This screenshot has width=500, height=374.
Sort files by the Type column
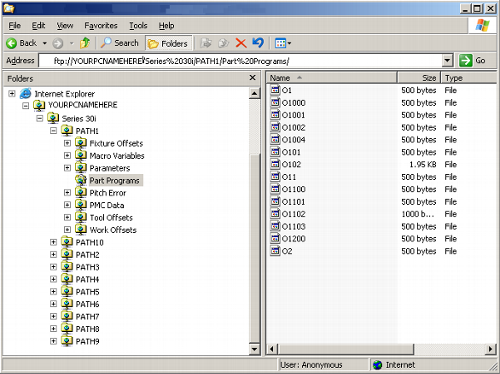coord(469,78)
